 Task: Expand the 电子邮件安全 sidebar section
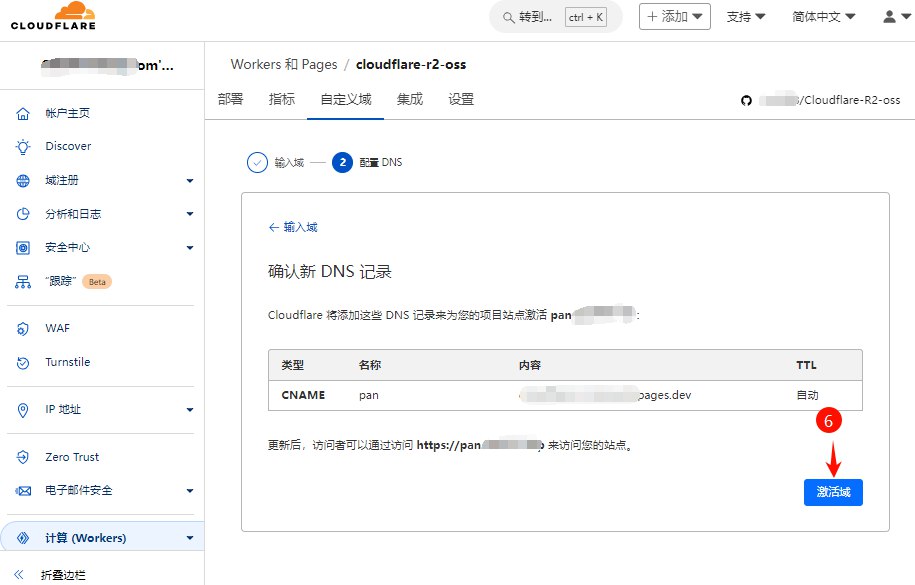pyautogui.click(x=189, y=491)
